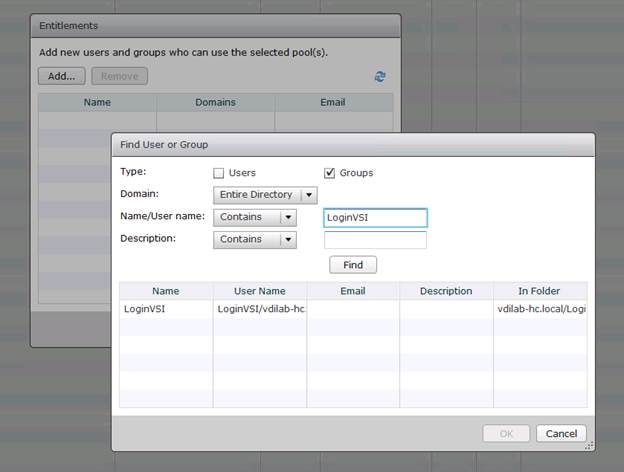
Task: Click the Find button
Action: click(353, 265)
